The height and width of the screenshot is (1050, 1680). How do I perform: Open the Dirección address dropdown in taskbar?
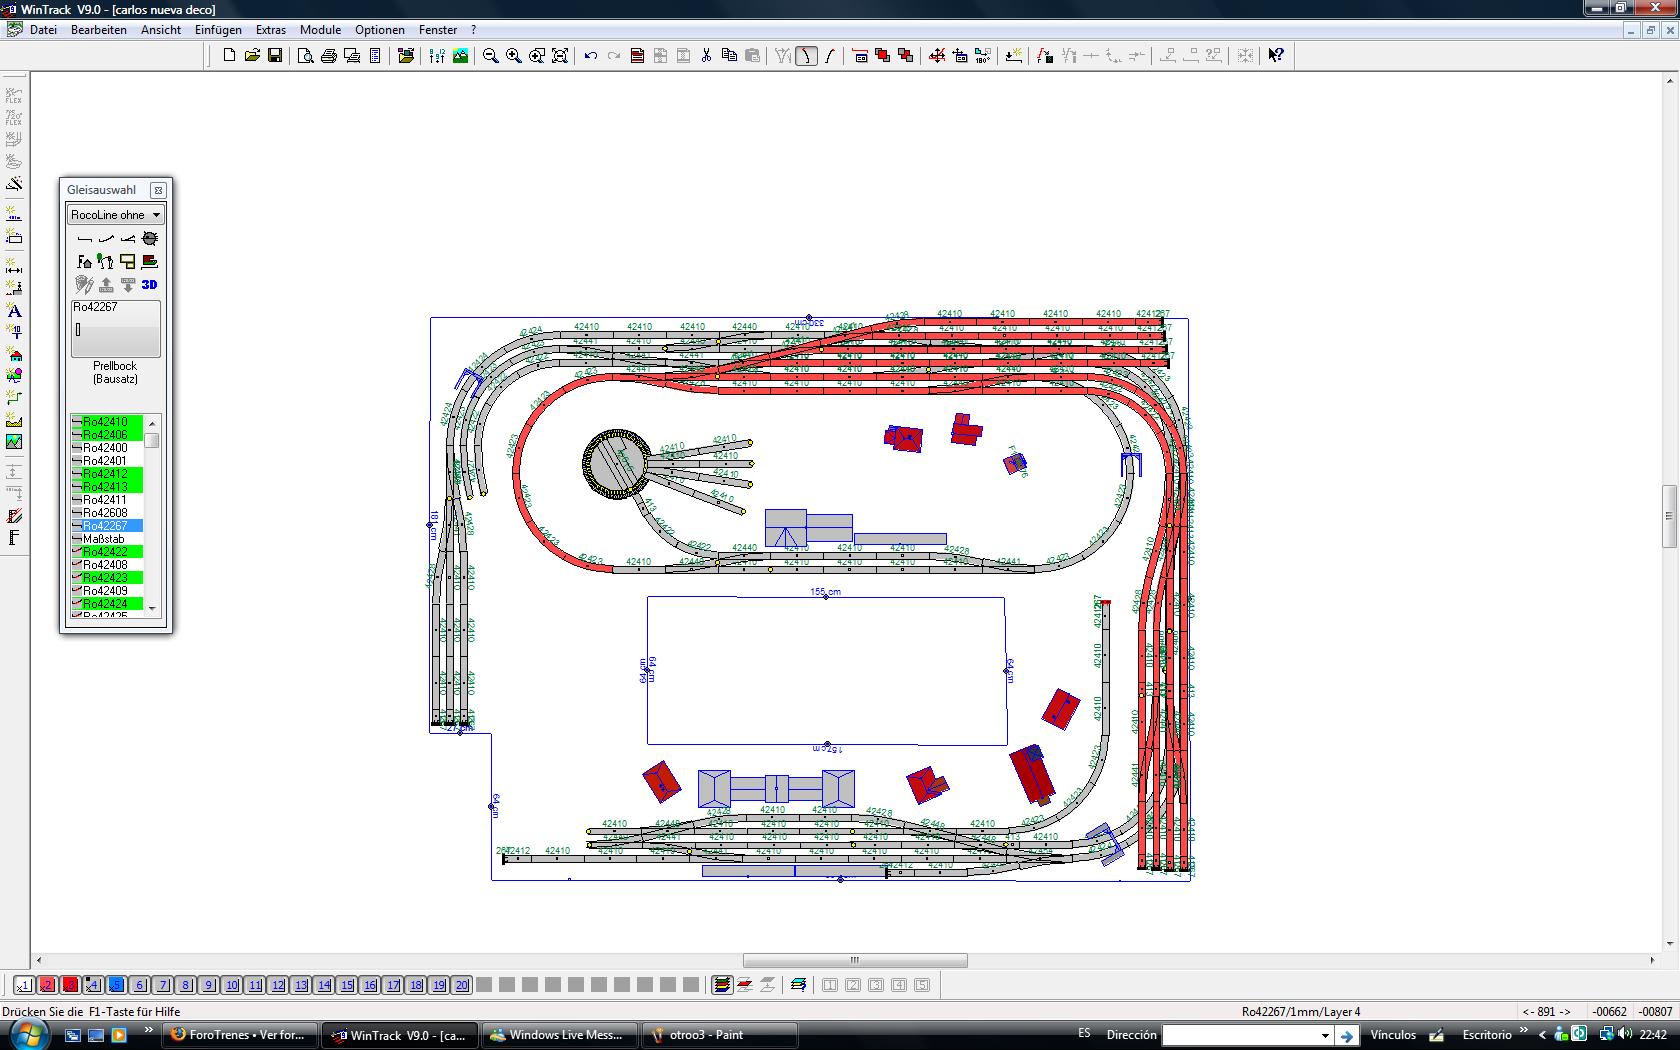click(1325, 1036)
